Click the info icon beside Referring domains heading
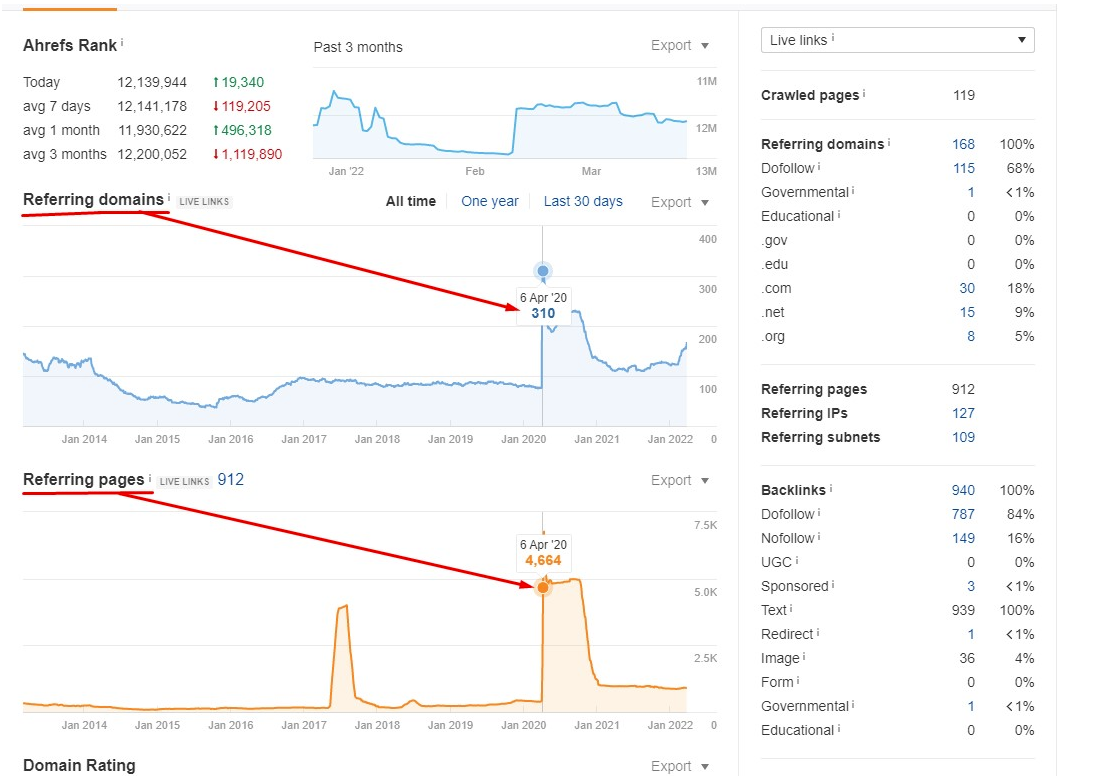Image resolution: width=1110 pixels, height=777 pixels. (168, 195)
